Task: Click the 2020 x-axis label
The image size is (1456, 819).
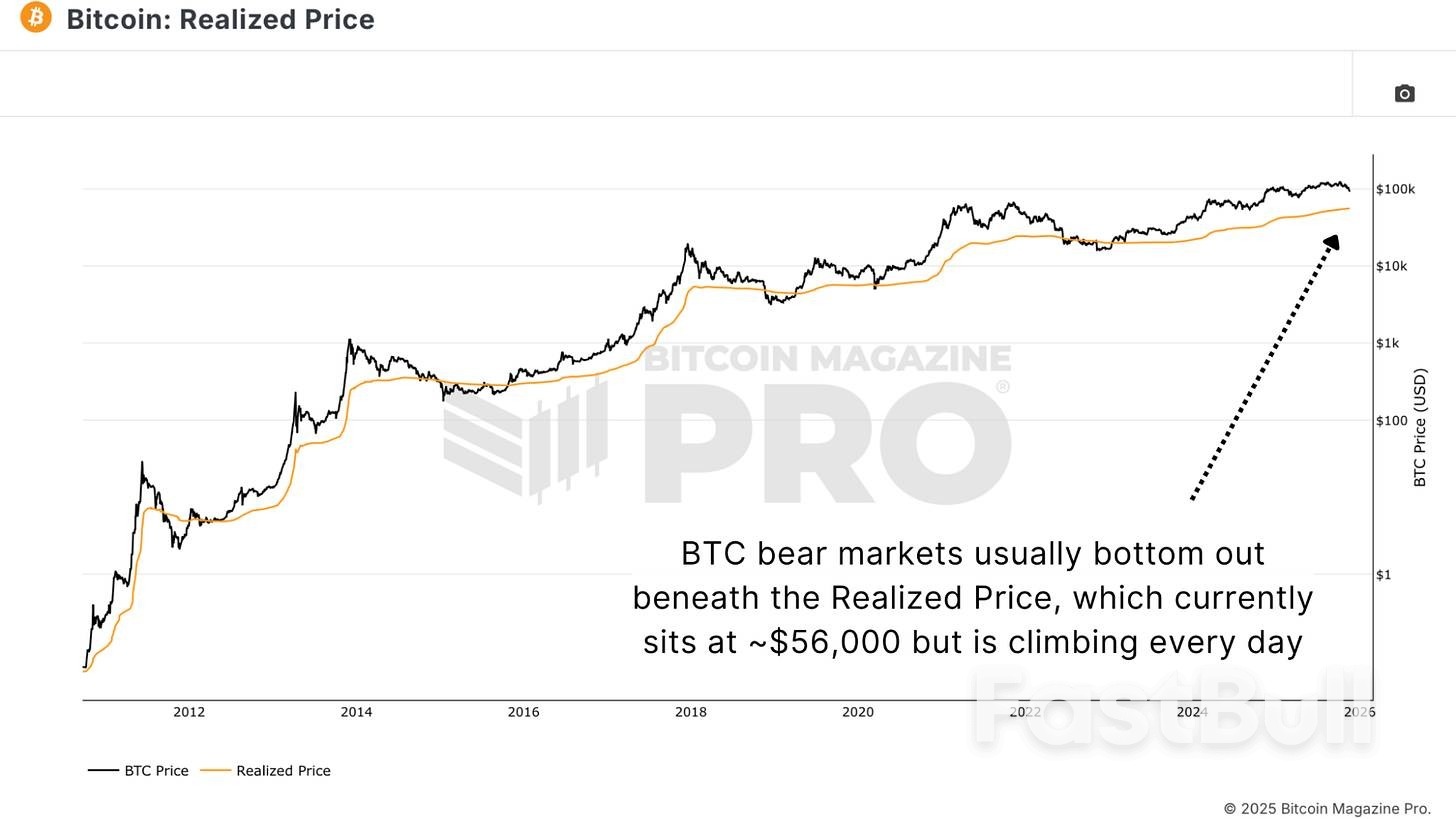Action: (x=857, y=712)
